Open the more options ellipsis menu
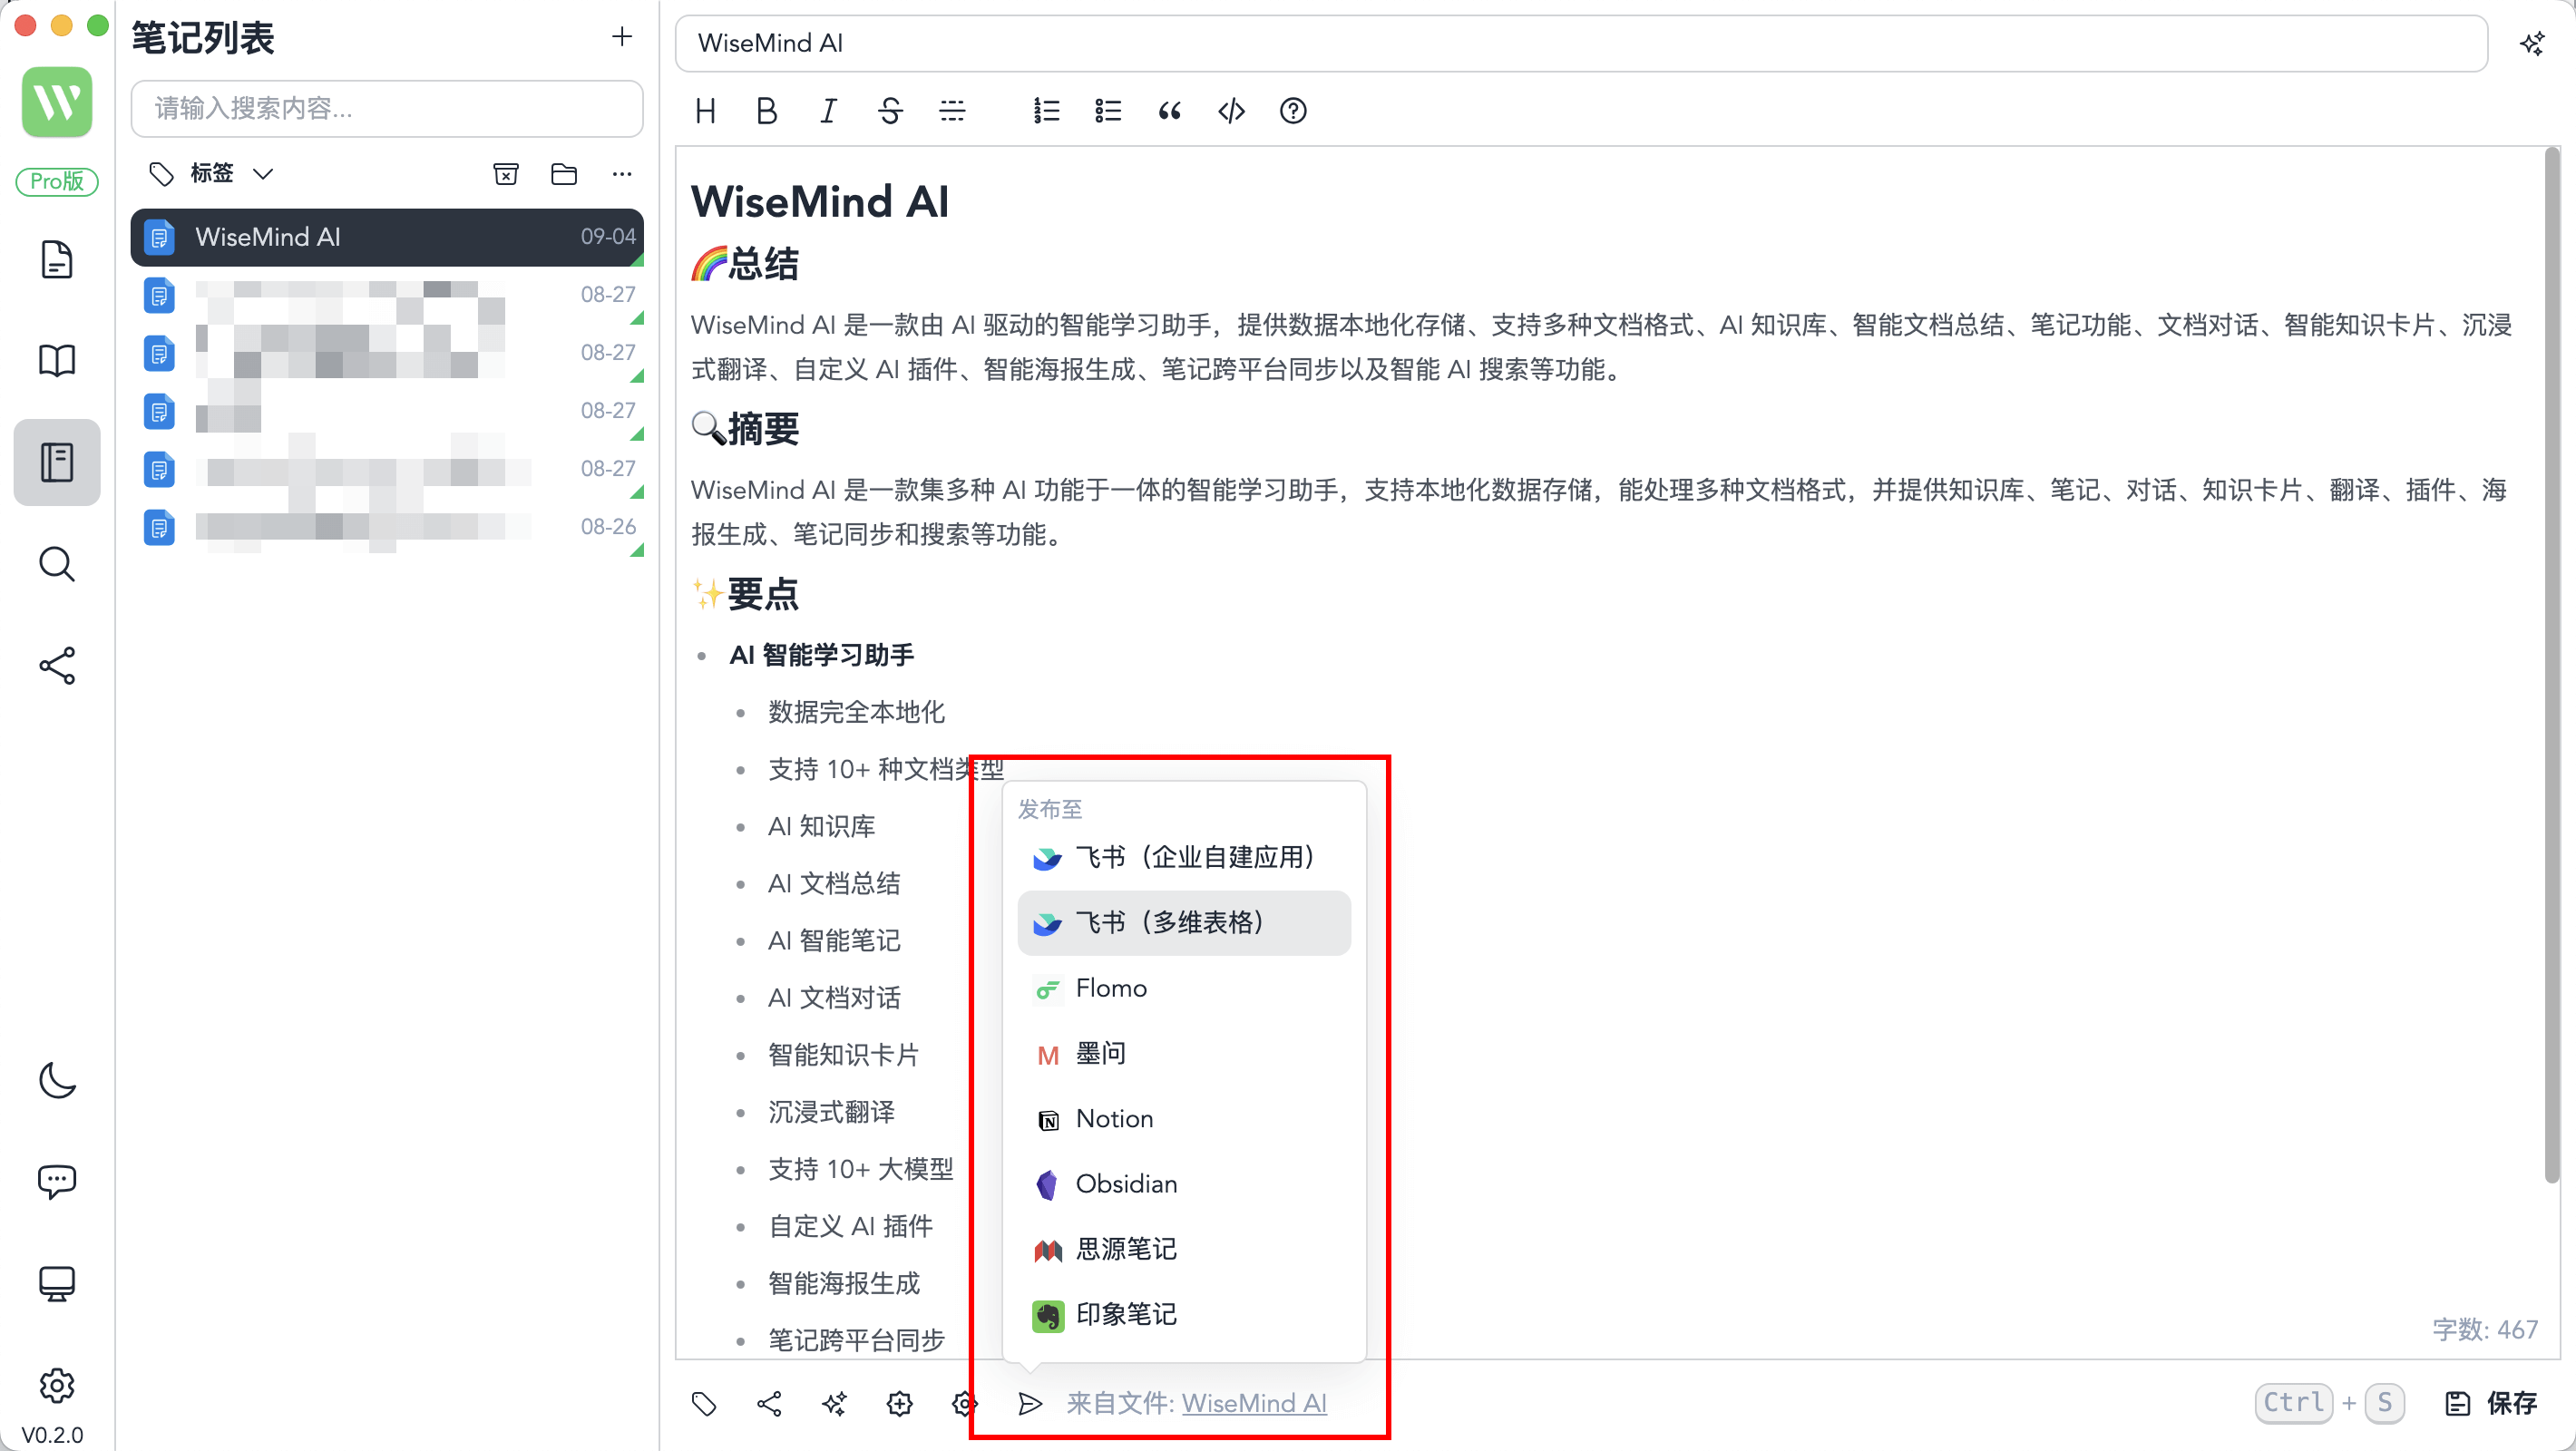The height and width of the screenshot is (1451, 2576). tap(621, 173)
